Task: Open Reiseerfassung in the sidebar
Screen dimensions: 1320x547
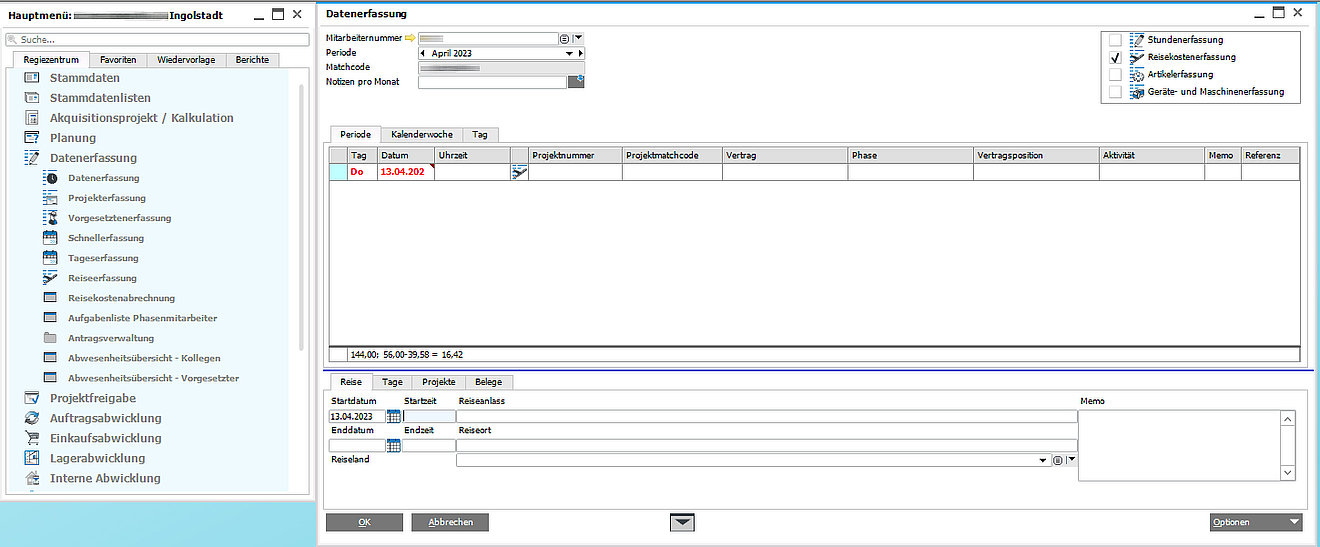Action: [102, 278]
